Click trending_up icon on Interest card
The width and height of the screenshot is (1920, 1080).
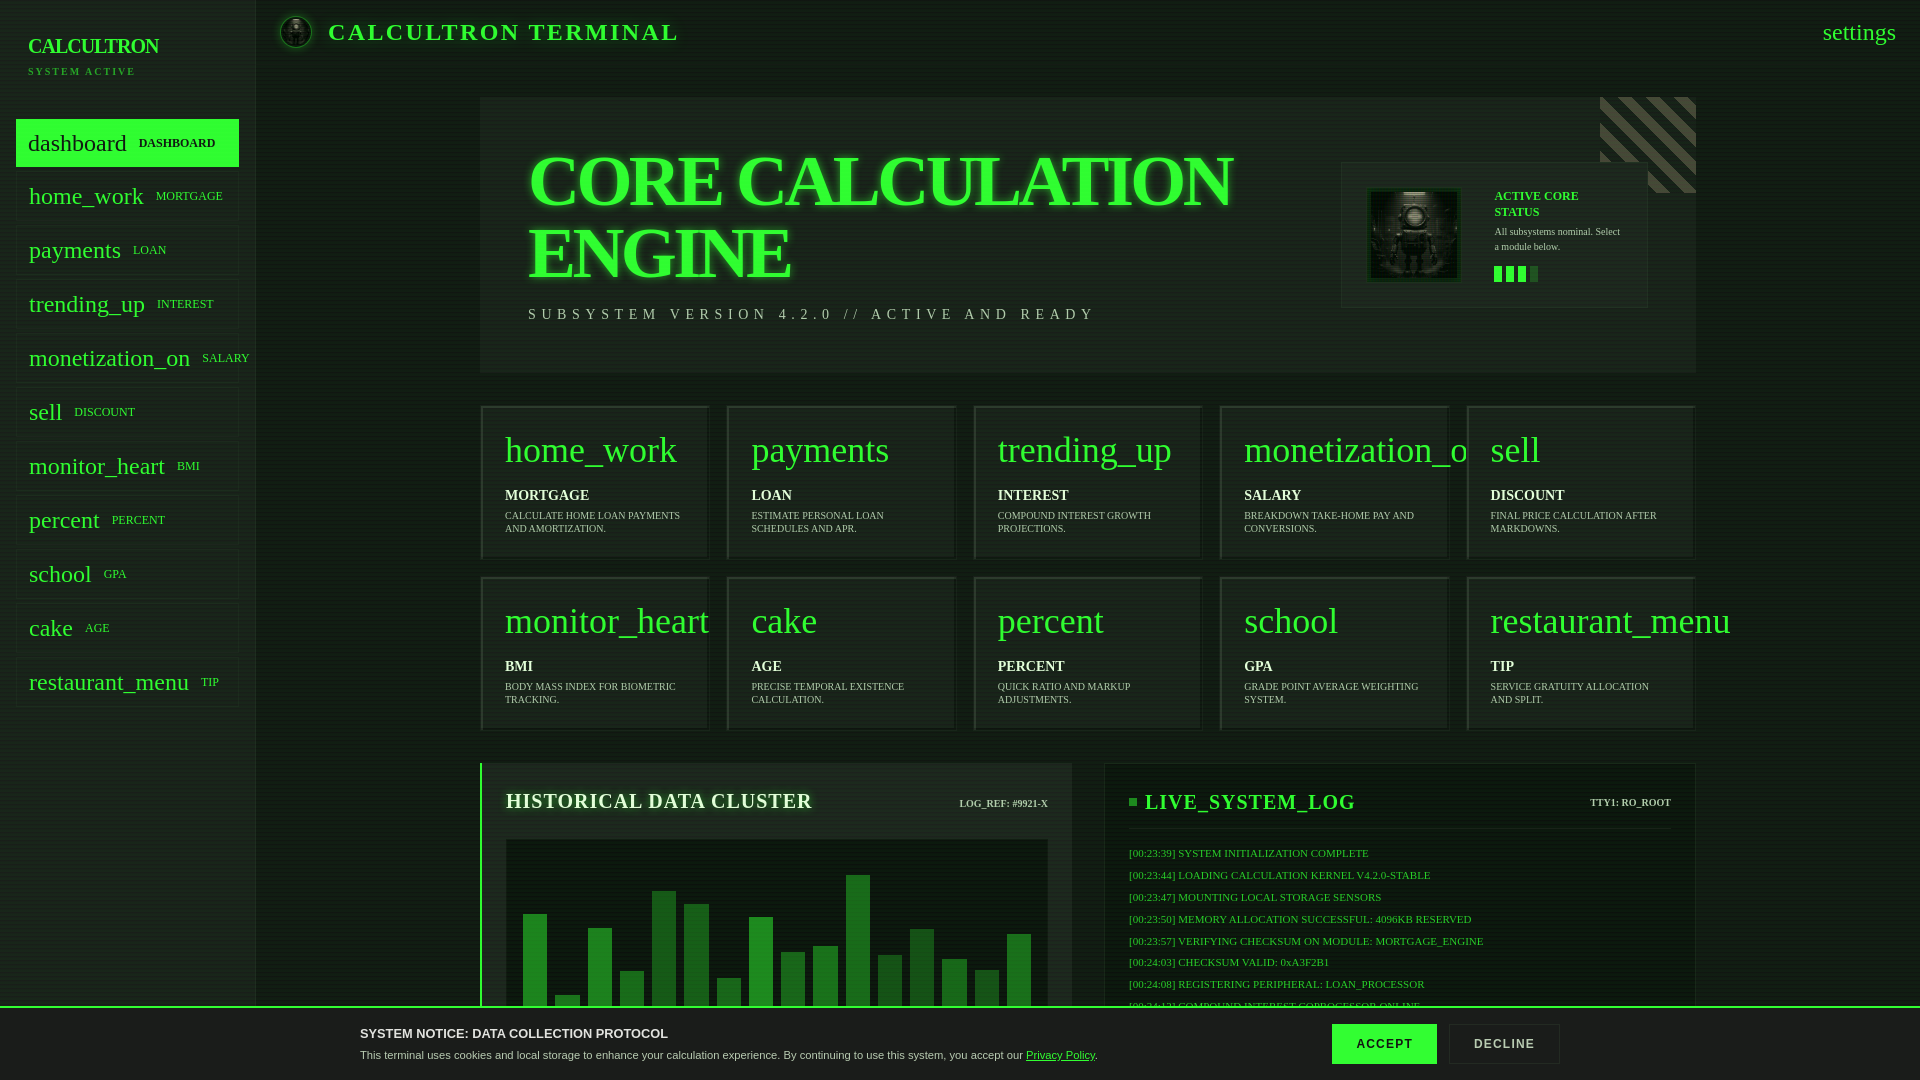tap(1084, 450)
